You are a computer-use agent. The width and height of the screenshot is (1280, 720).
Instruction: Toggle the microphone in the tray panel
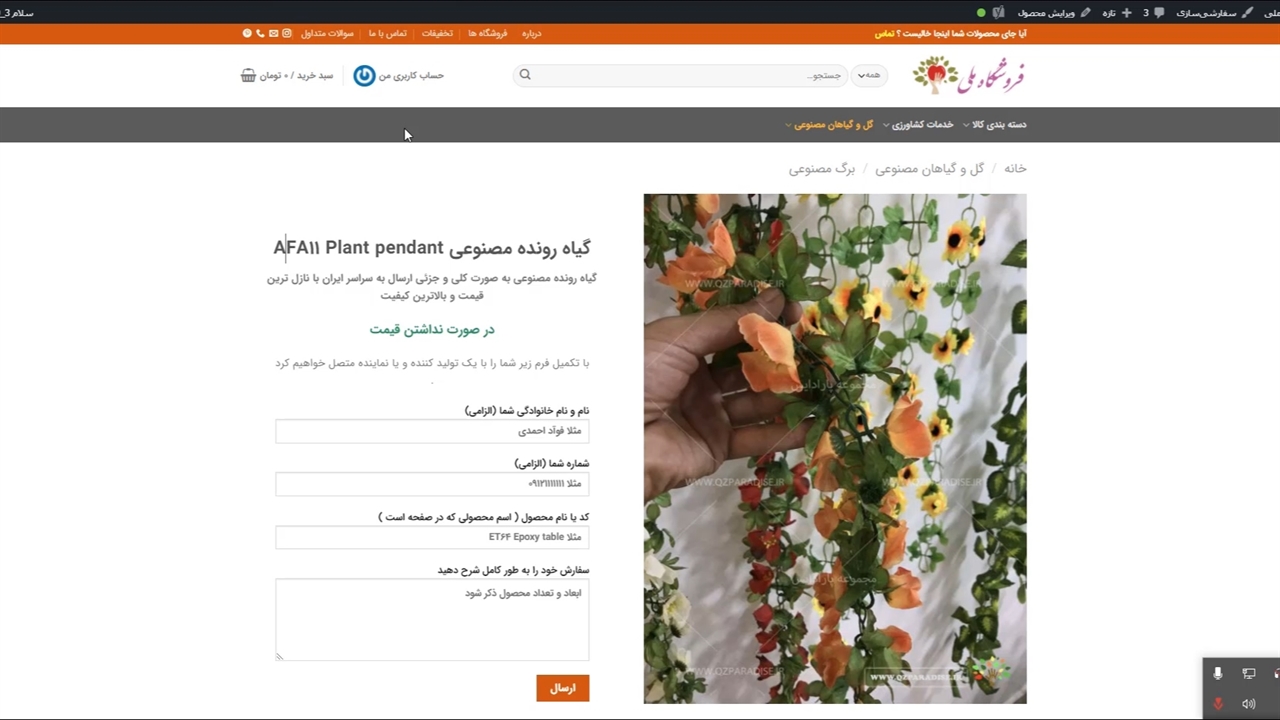click(1217, 674)
